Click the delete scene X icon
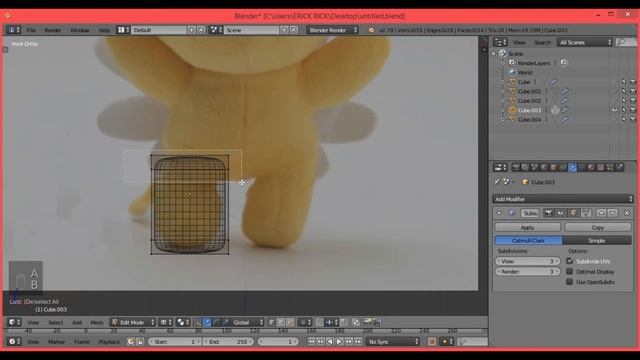The height and width of the screenshot is (360, 640). pos(294,30)
